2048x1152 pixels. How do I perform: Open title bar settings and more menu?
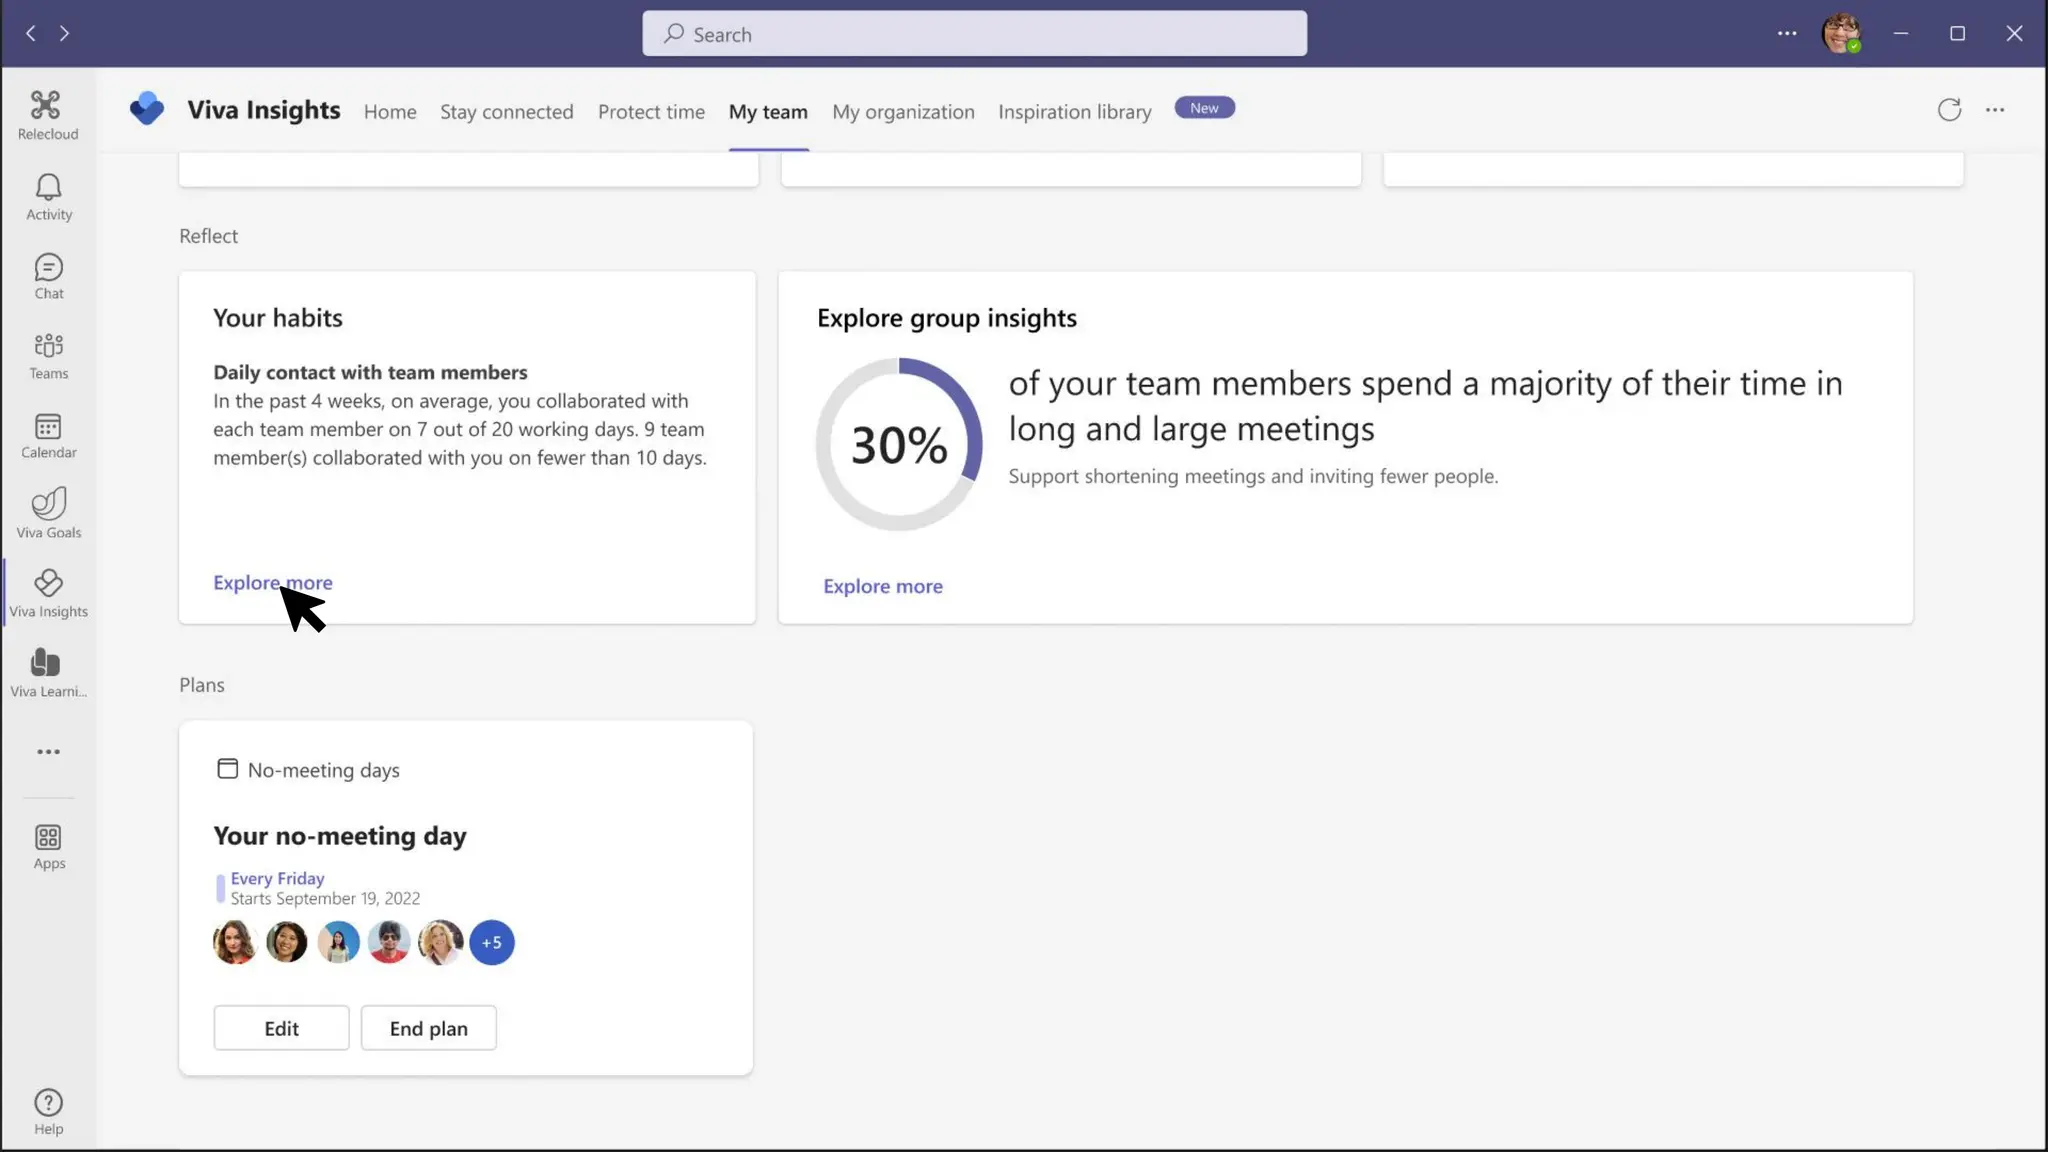1787,33
